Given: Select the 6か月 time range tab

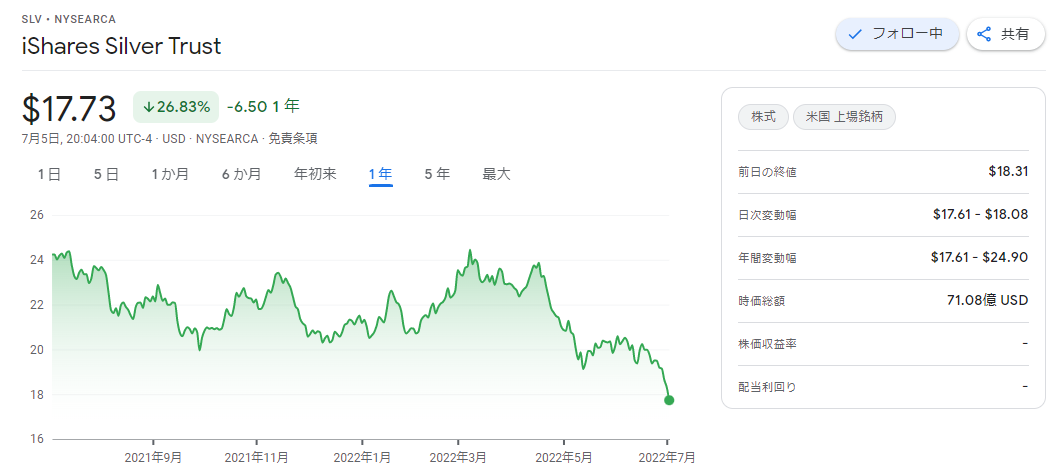Looking at the screenshot, I should point(241,174).
